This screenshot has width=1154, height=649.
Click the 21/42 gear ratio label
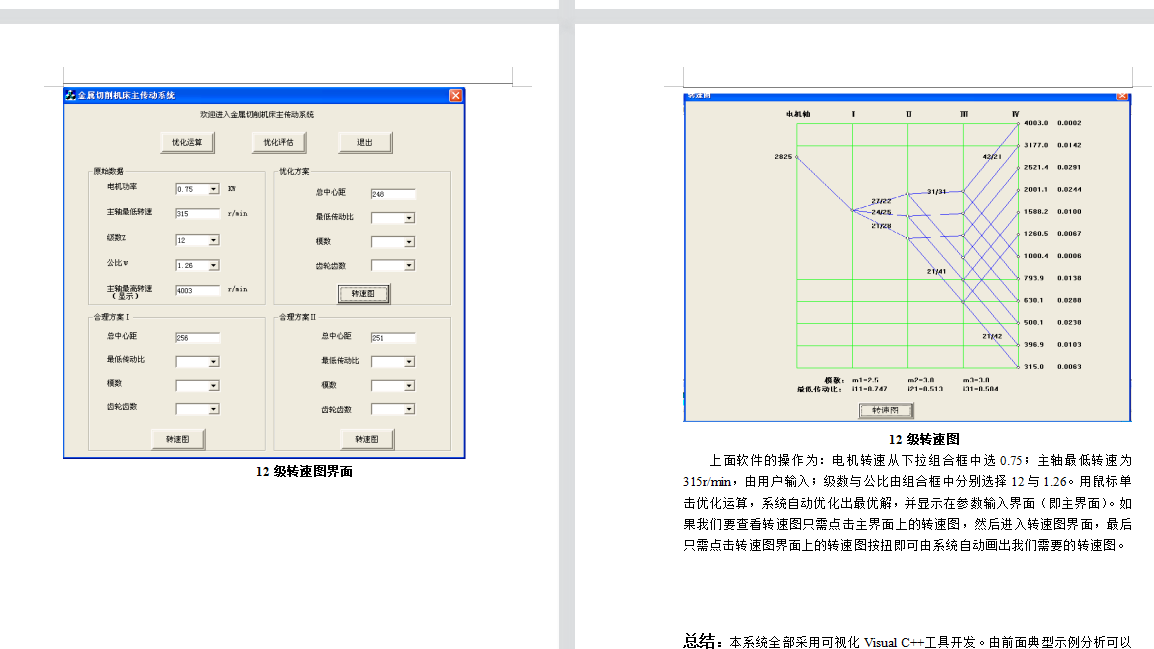point(992,336)
